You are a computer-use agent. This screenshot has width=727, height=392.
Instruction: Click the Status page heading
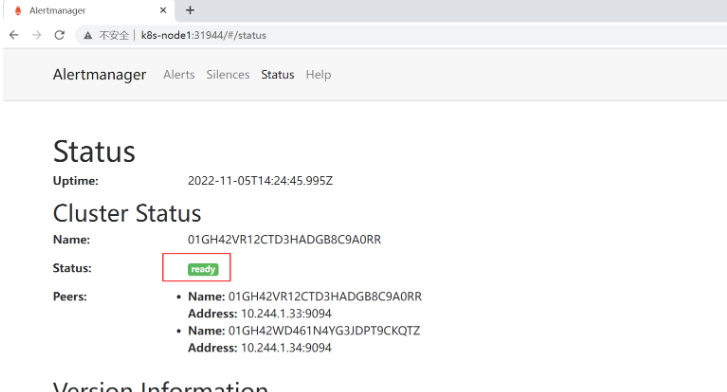(x=94, y=152)
